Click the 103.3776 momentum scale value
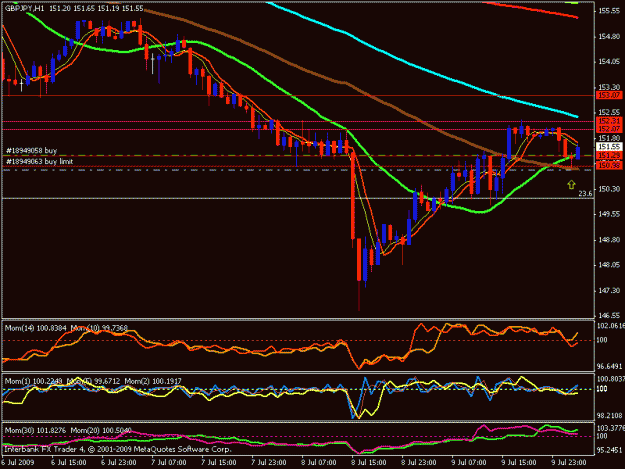625x469 pixels. pos(611,428)
